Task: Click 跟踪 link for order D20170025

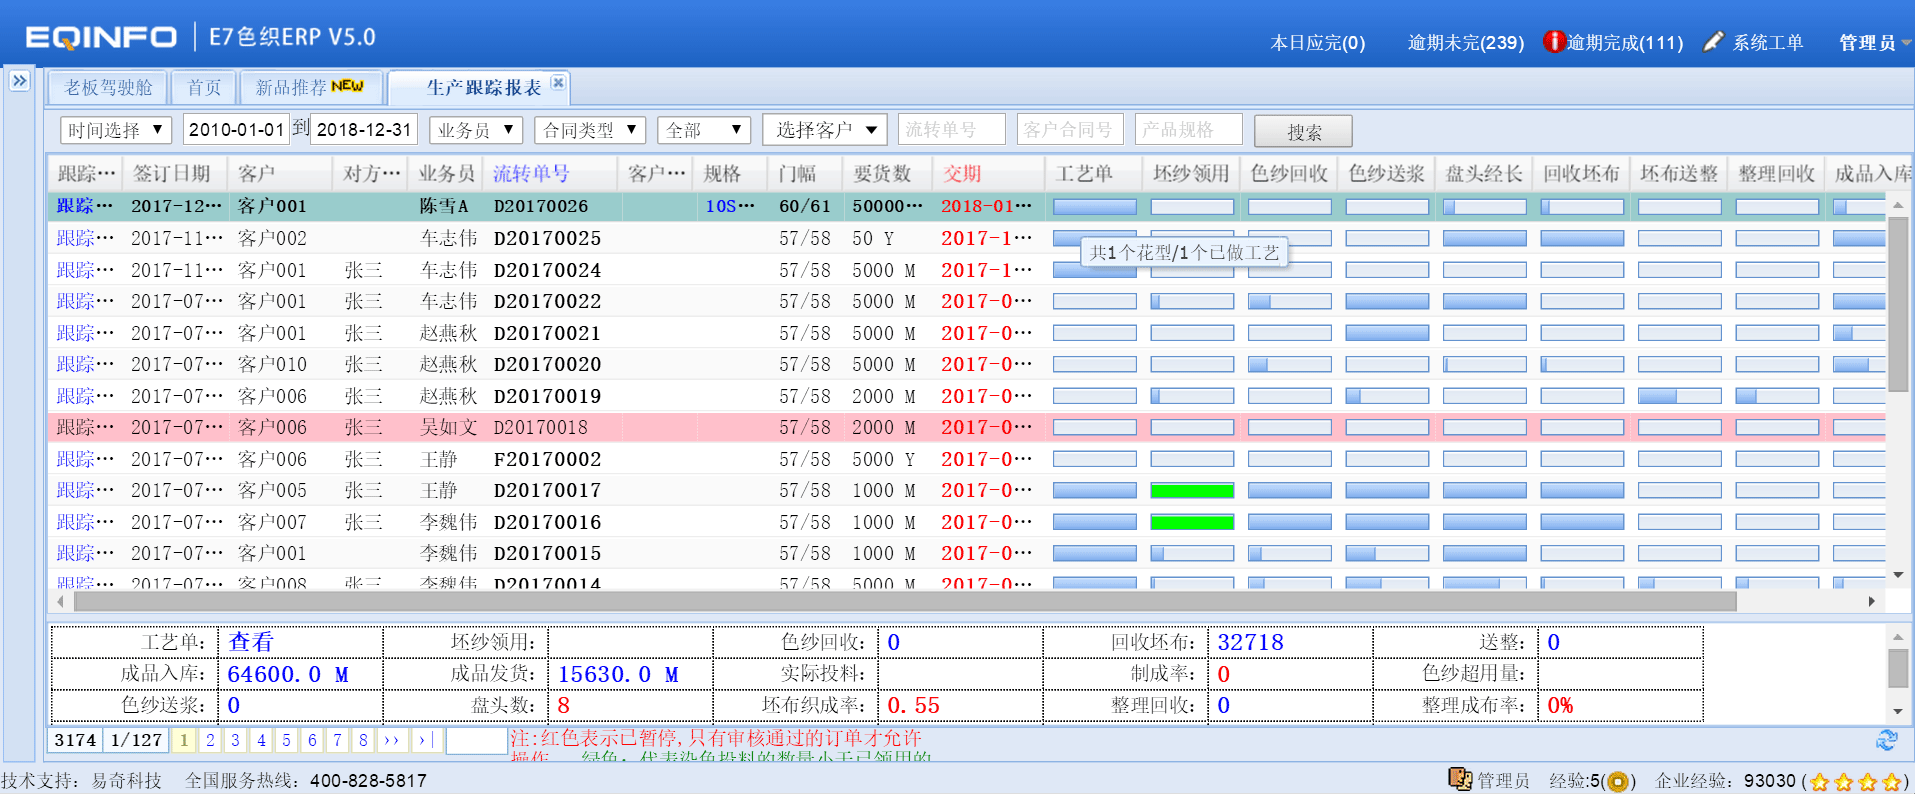Action: [84, 238]
